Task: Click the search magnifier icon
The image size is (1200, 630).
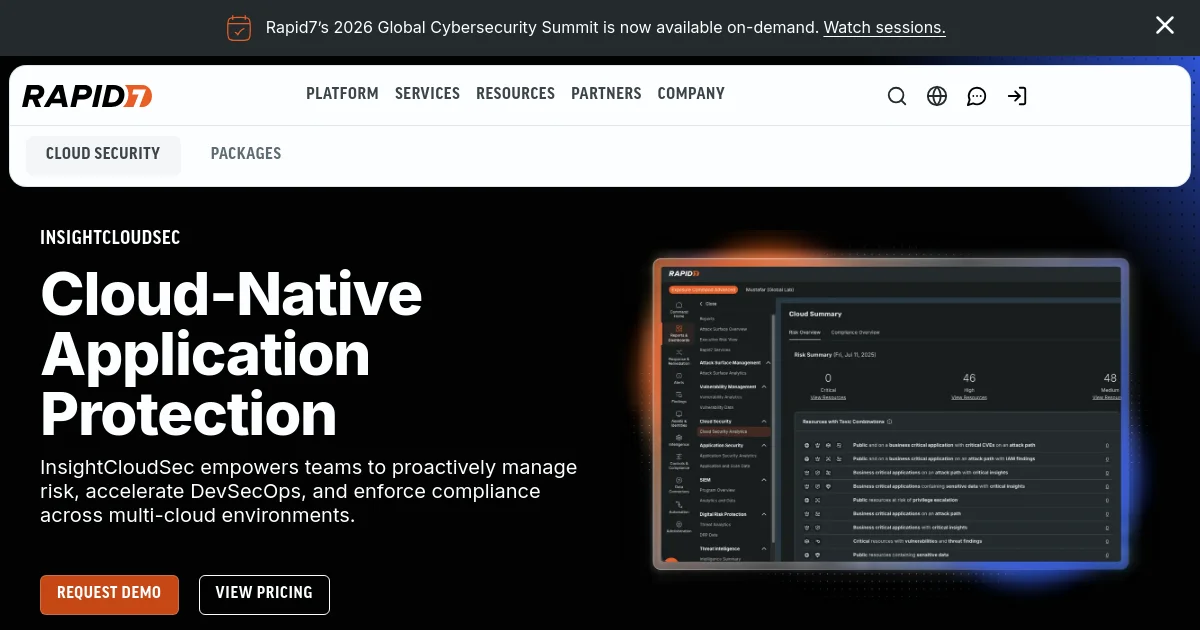Action: 897,96
